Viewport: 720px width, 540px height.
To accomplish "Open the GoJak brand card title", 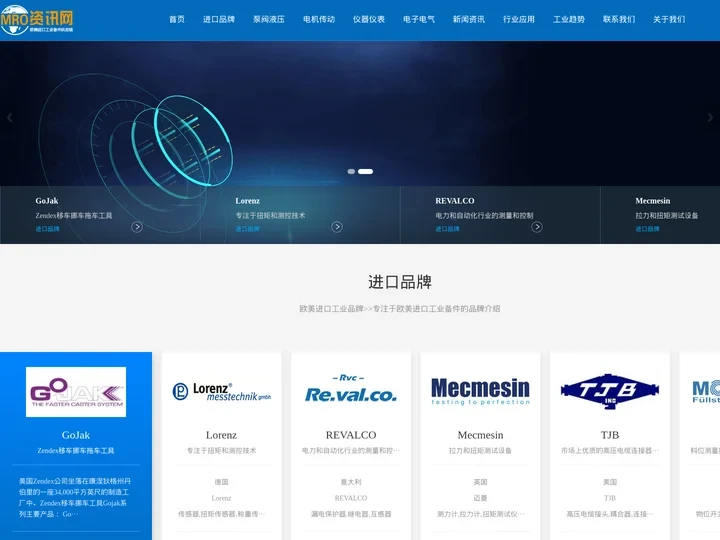I will (x=76, y=435).
